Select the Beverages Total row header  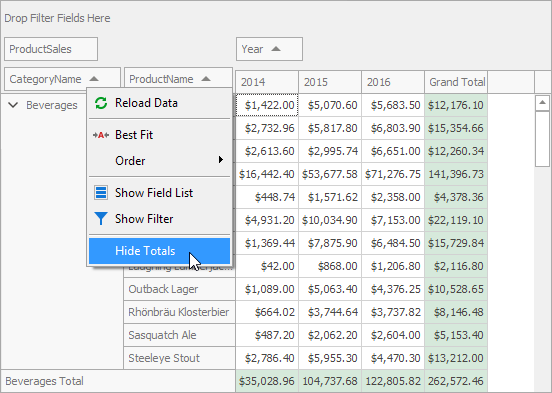point(118,381)
